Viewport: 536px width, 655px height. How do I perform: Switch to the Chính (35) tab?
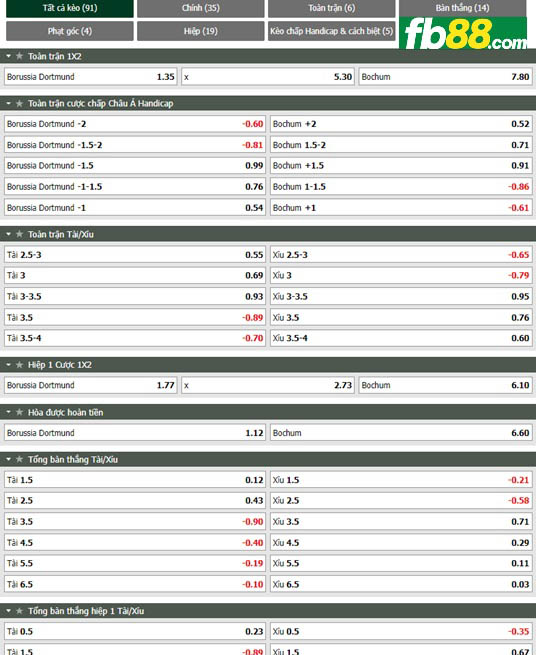click(201, 8)
